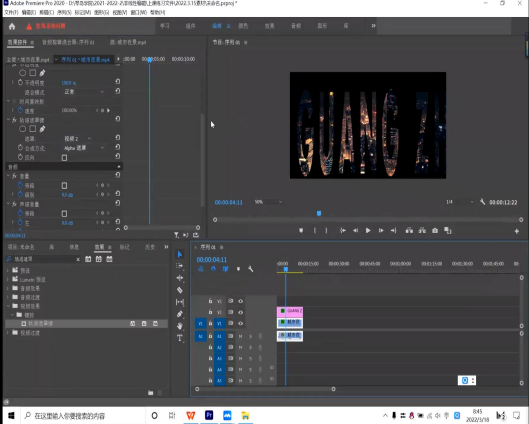Screen dimensions: 529x424
Task: Open the 合成方式 Alpha 遮罩 dropdown
Action: tap(84, 148)
